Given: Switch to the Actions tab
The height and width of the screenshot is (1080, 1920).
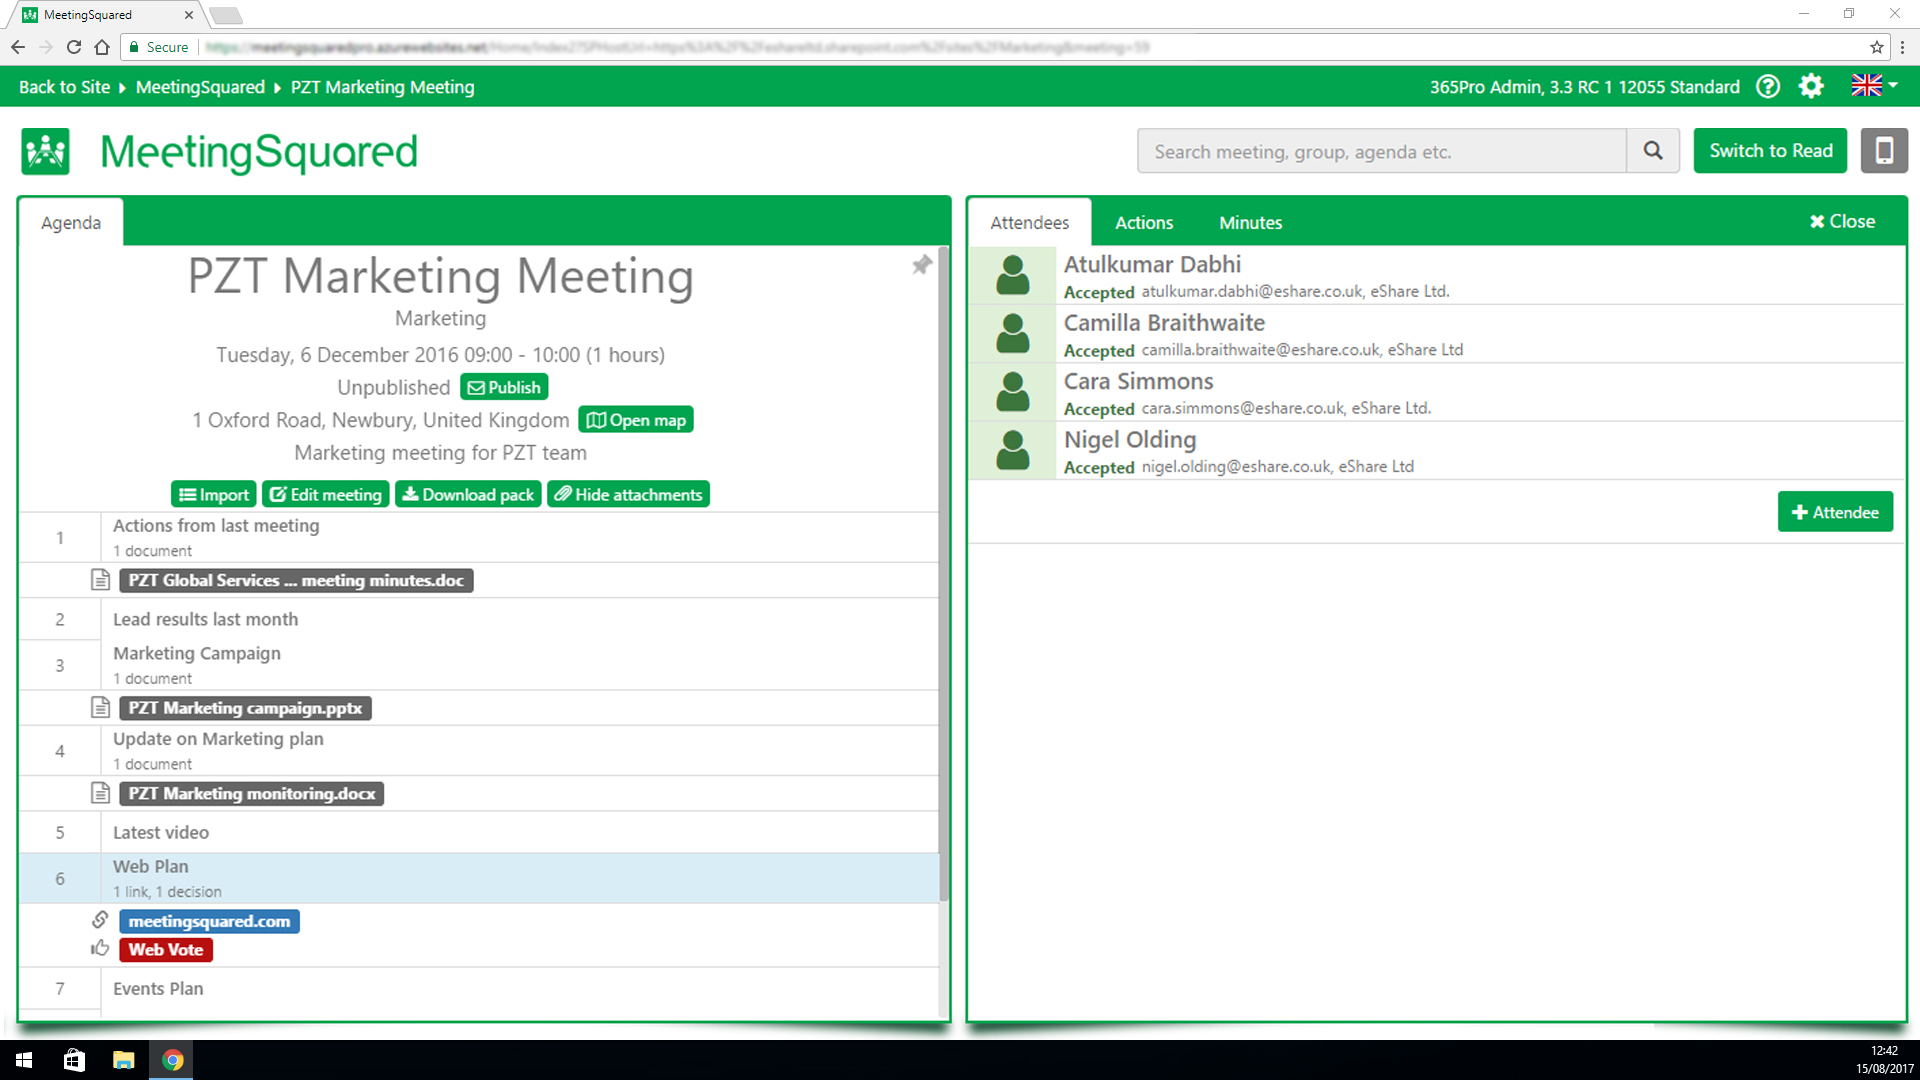Looking at the screenshot, I should click(x=1143, y=222).
